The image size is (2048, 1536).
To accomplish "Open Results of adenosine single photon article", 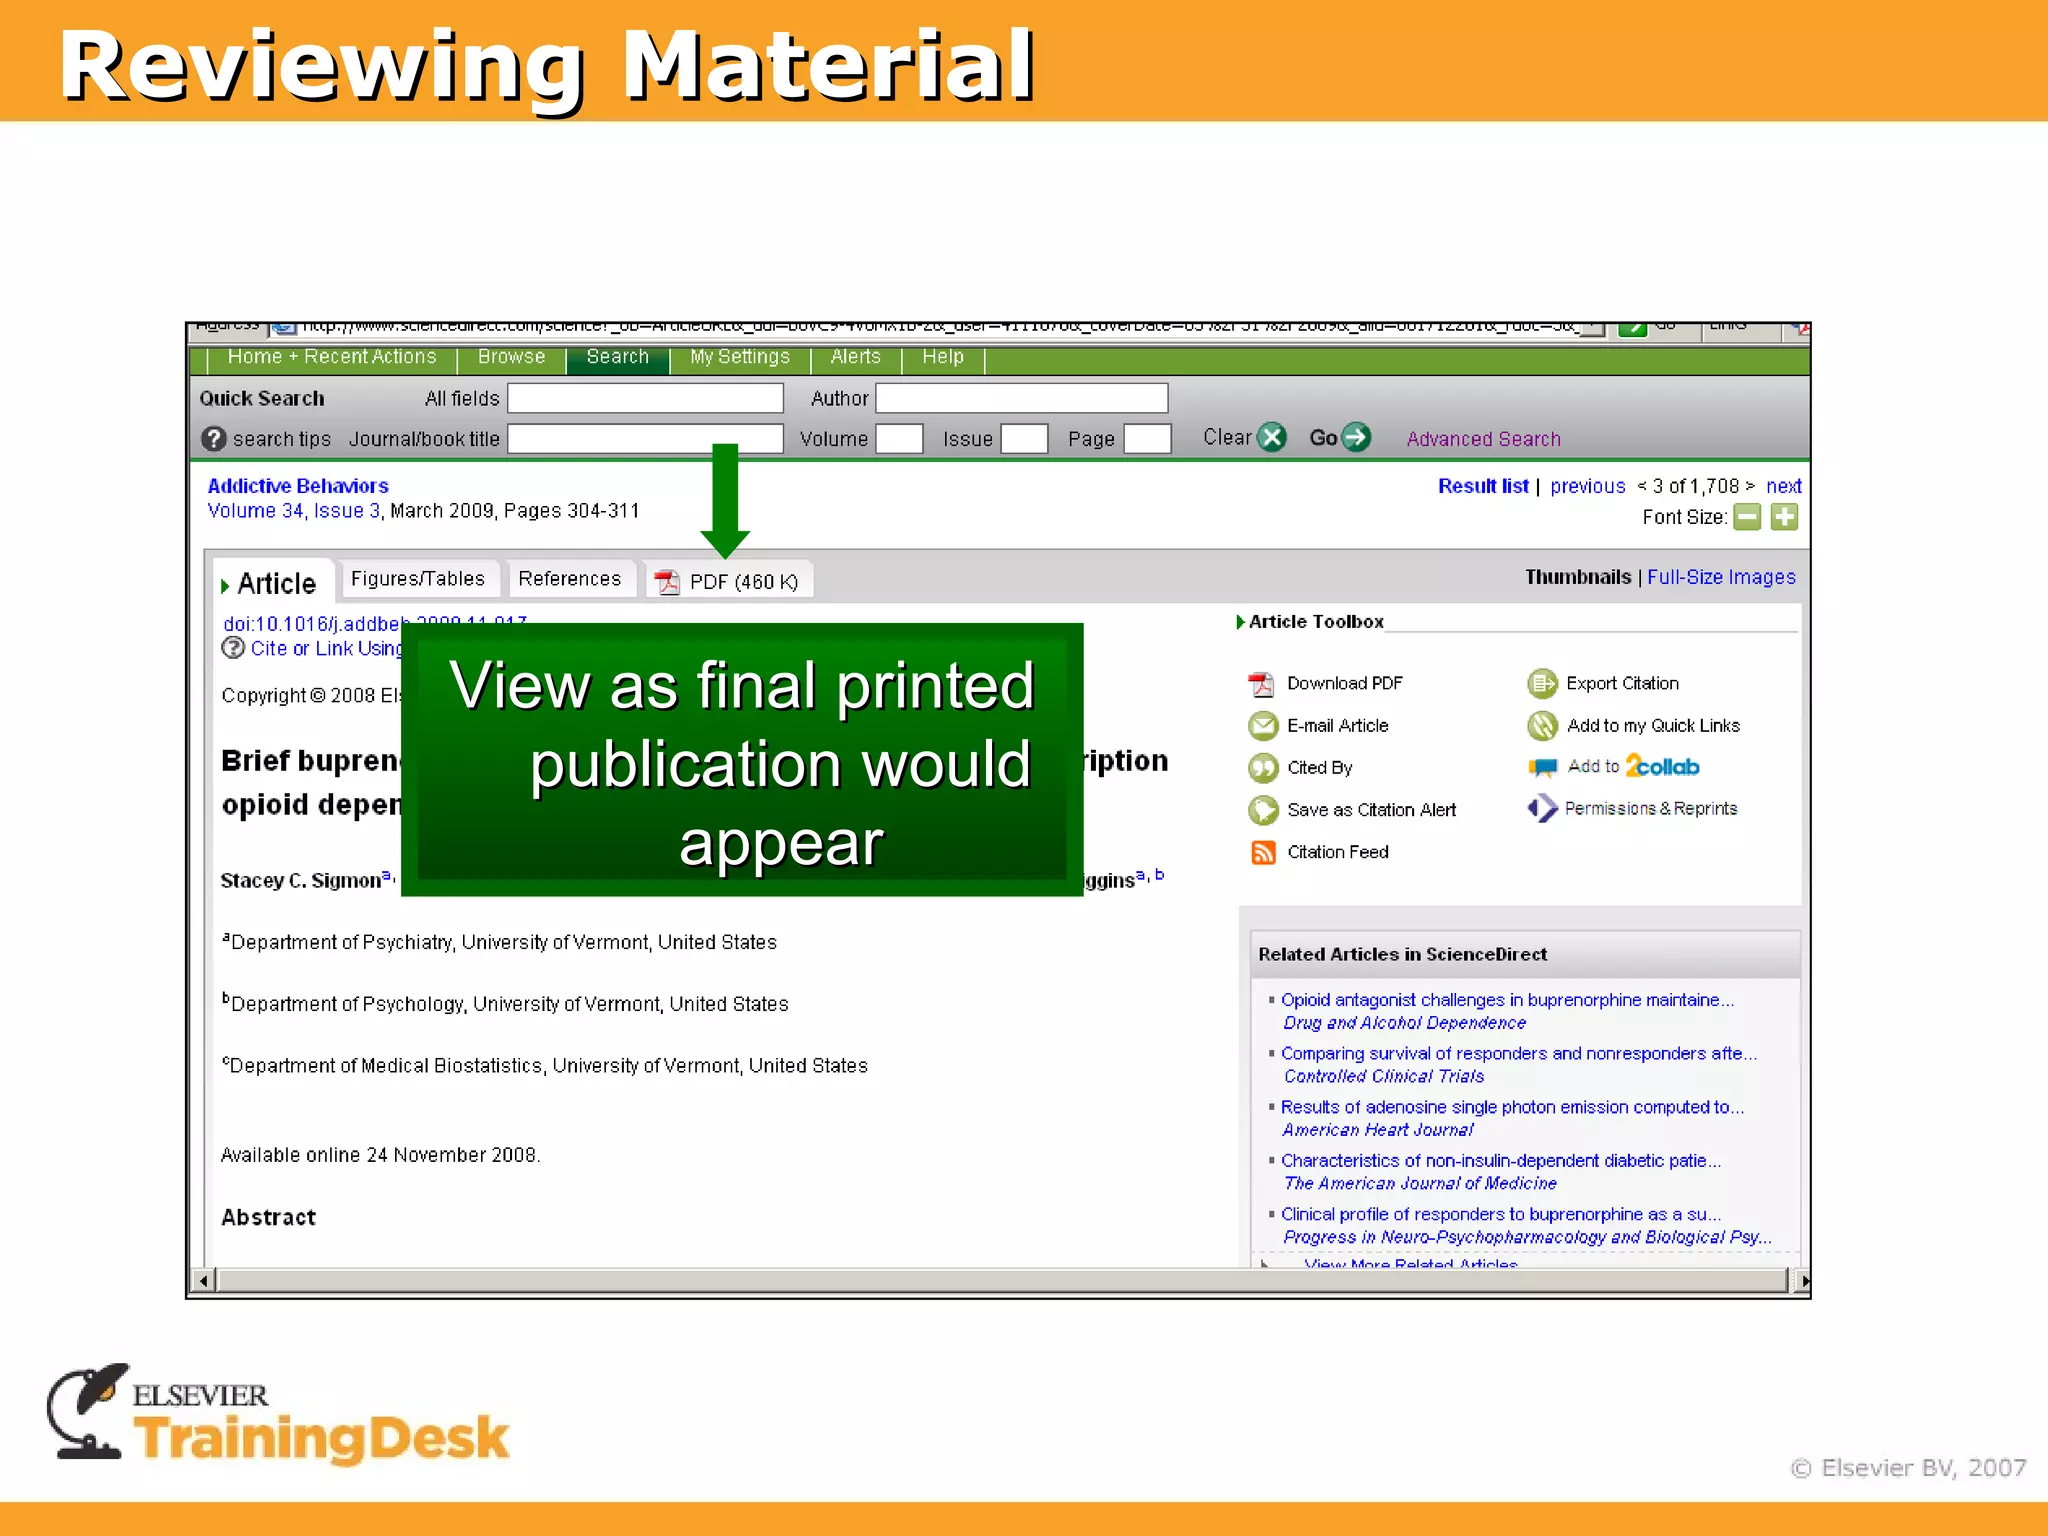I will (1512, 1107).
